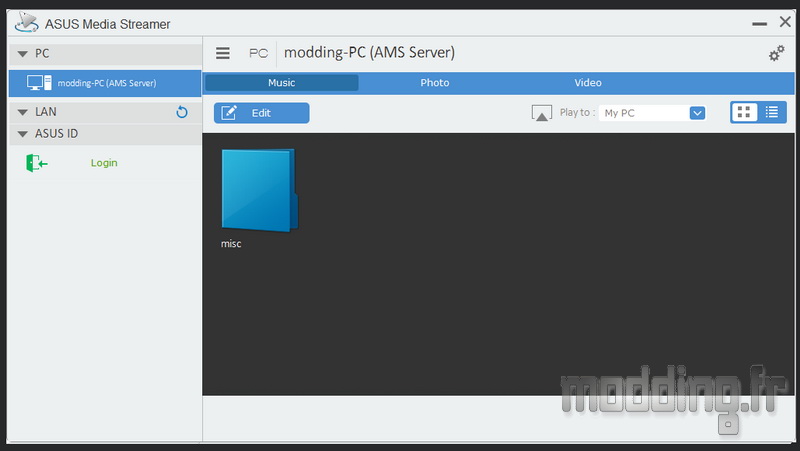
Task: Click the misc folder label
Action: tap(231, 244)
